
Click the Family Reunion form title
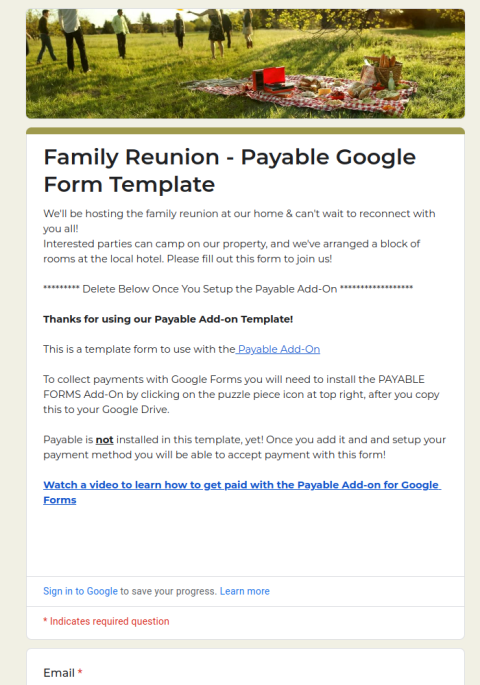(x=230, y=170)
